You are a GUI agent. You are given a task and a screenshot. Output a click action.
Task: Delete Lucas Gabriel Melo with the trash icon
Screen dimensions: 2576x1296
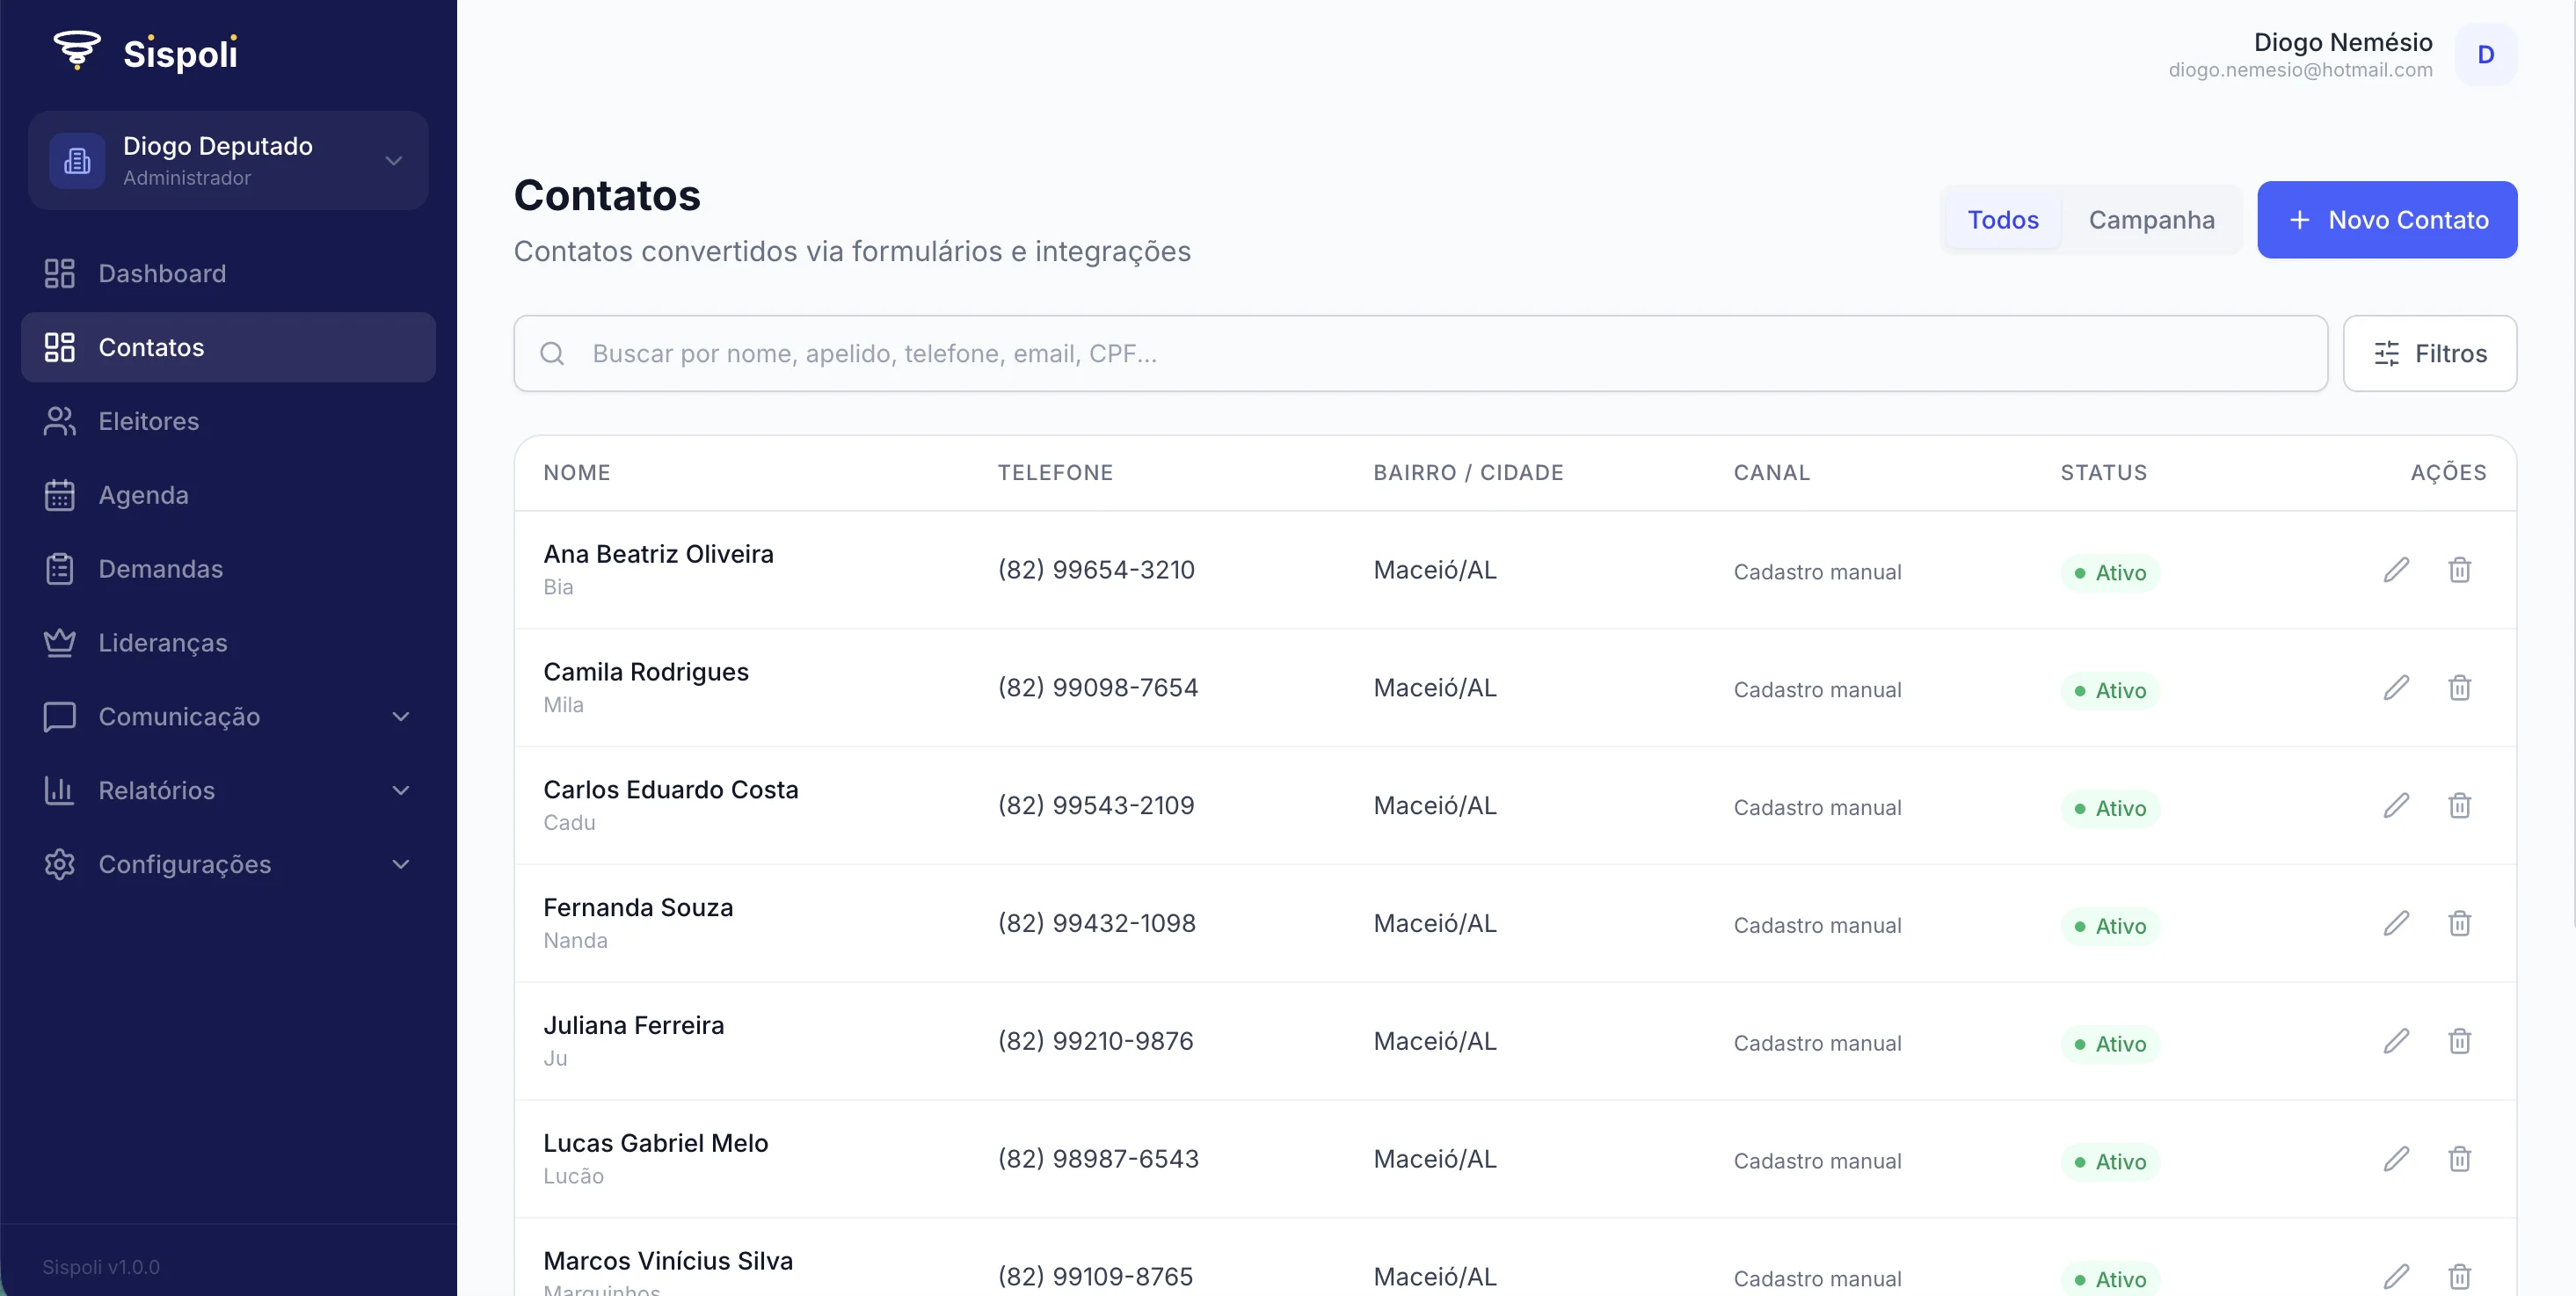click(2459, 1159)
